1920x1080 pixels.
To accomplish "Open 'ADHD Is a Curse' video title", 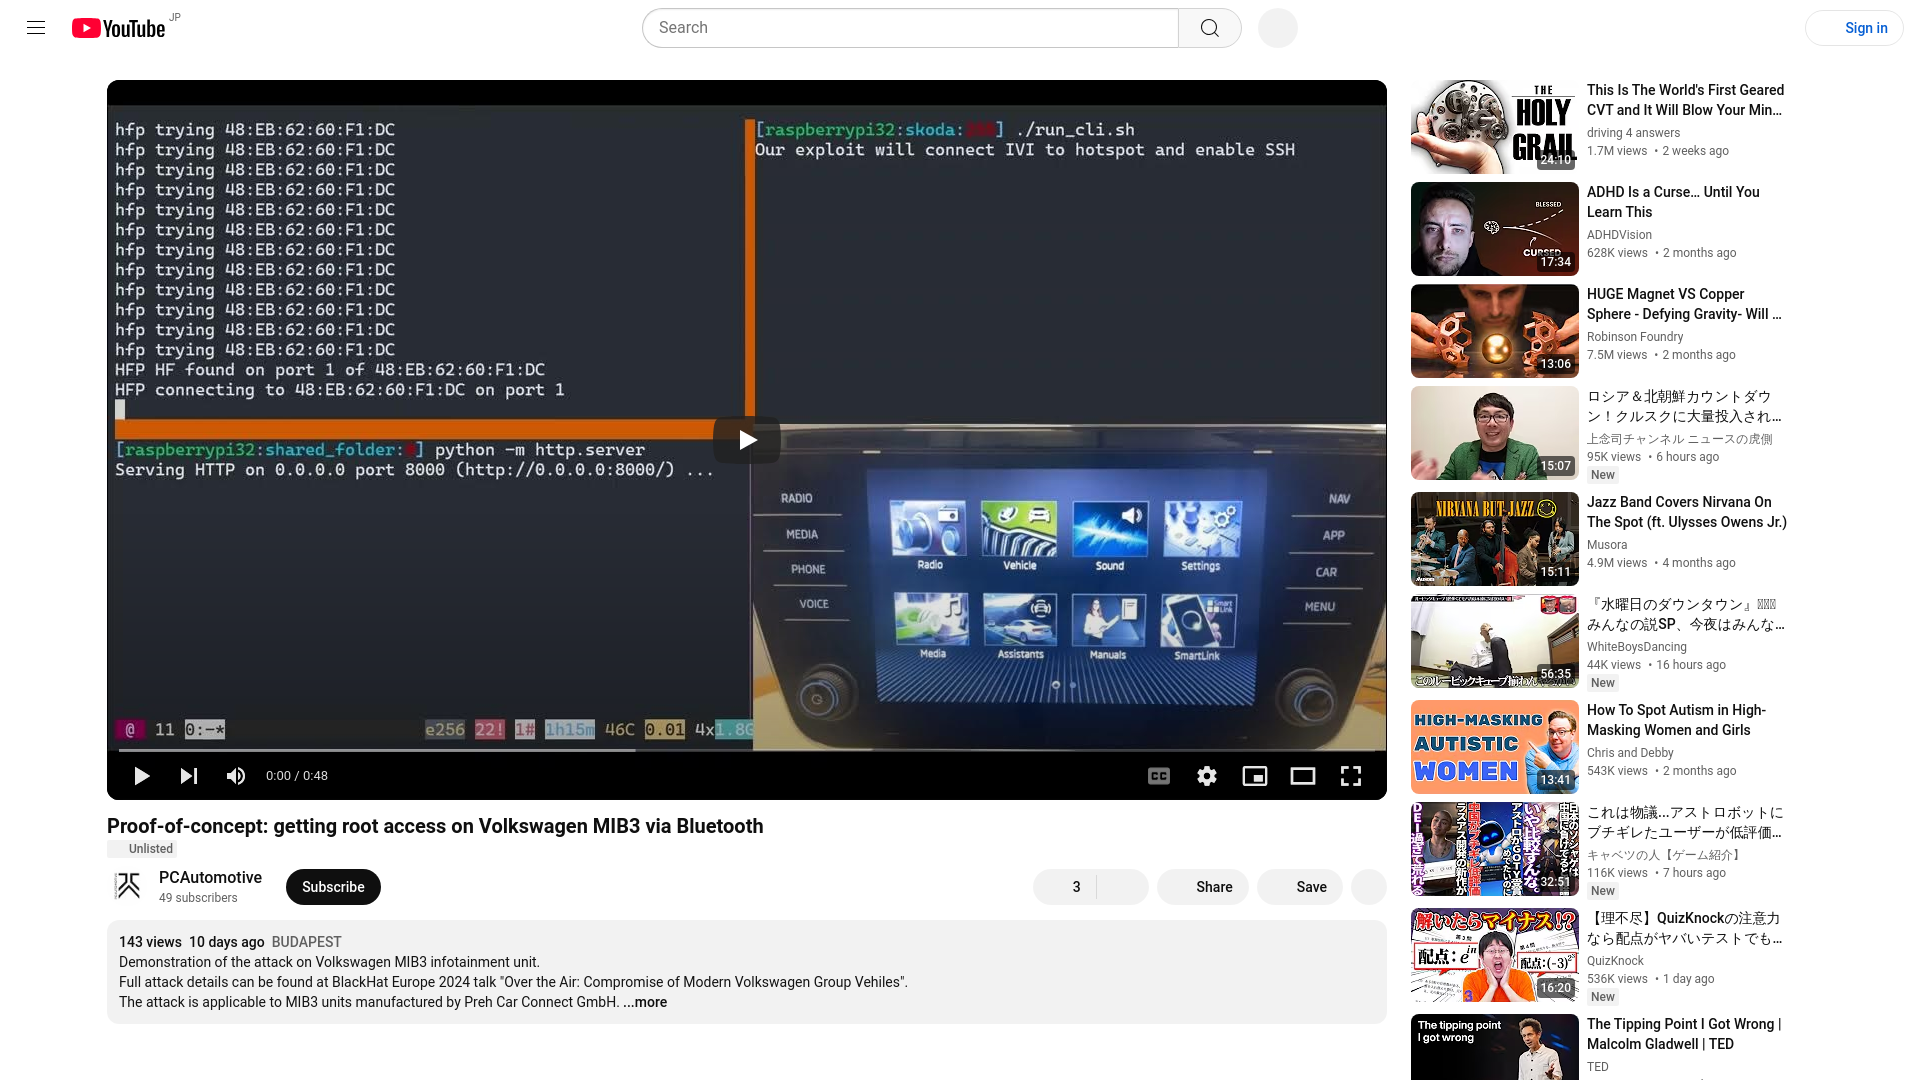I will click(x=1673, y=202).
